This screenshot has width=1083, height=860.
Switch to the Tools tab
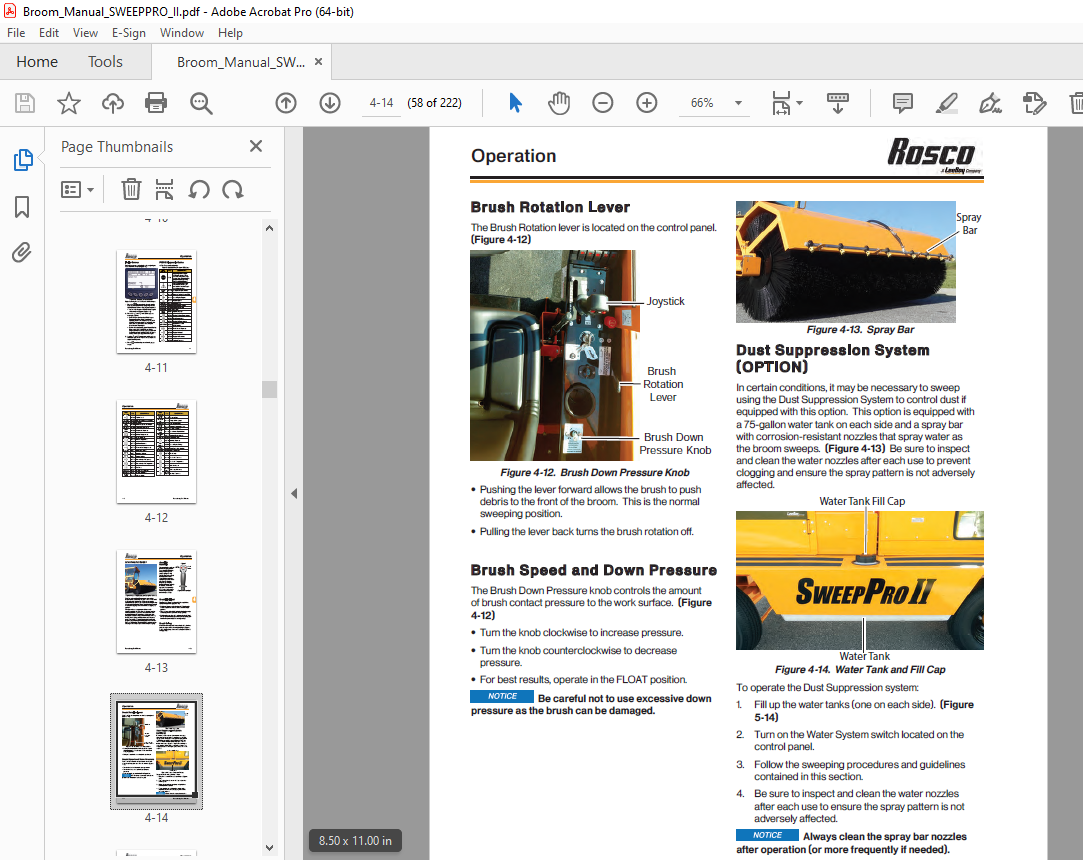tap(105, 61)
